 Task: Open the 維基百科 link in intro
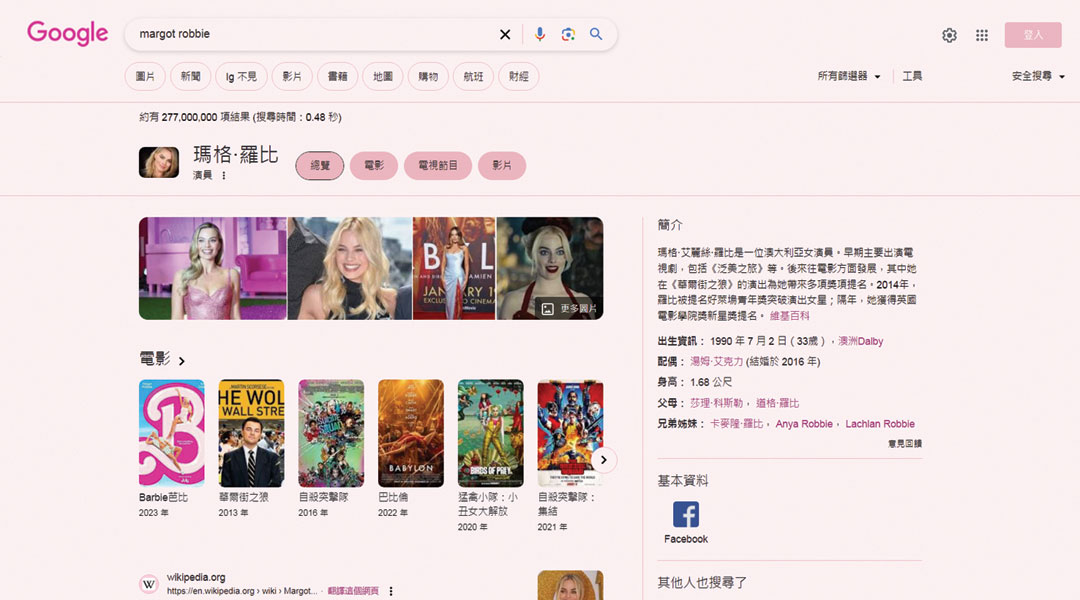tap(789, 315)
